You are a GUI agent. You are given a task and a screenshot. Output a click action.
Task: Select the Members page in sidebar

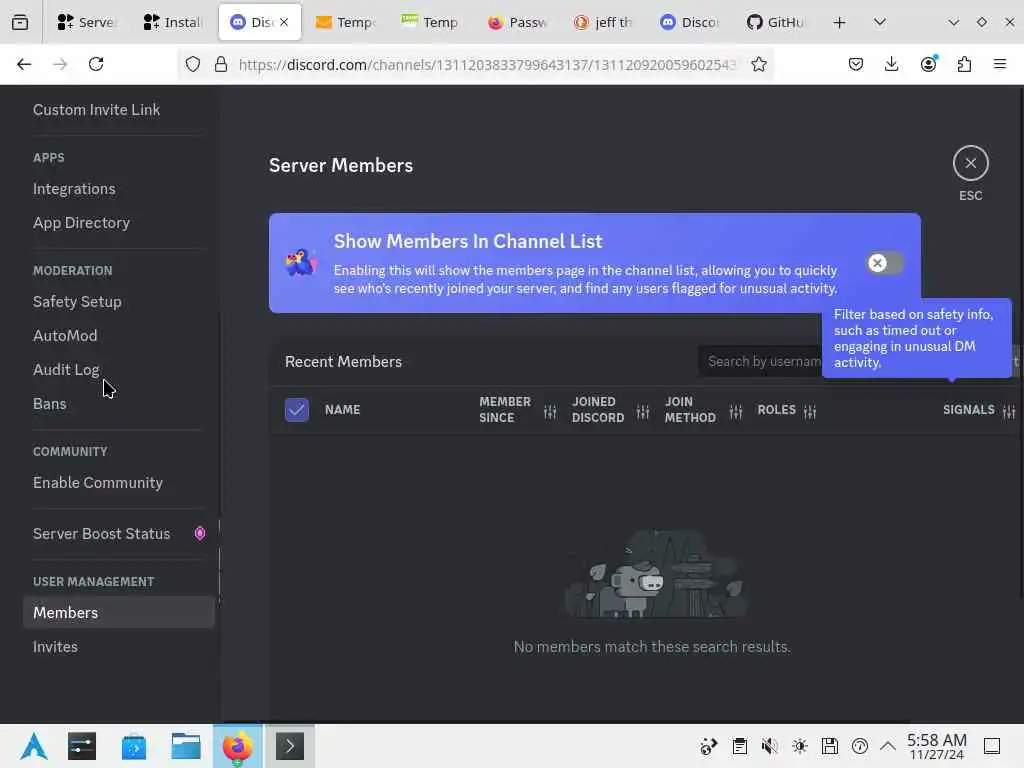tap(119, 613)
